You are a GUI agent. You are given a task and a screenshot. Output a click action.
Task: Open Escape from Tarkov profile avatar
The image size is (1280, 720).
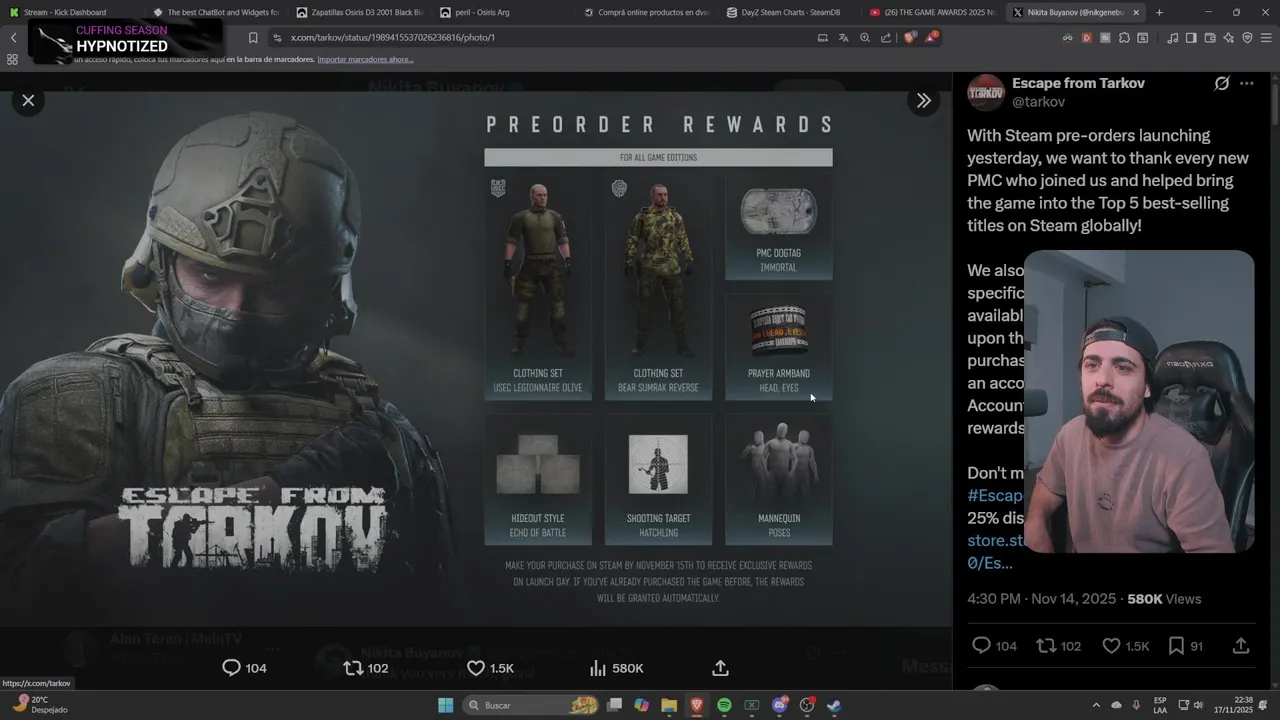tap(986, 92)
